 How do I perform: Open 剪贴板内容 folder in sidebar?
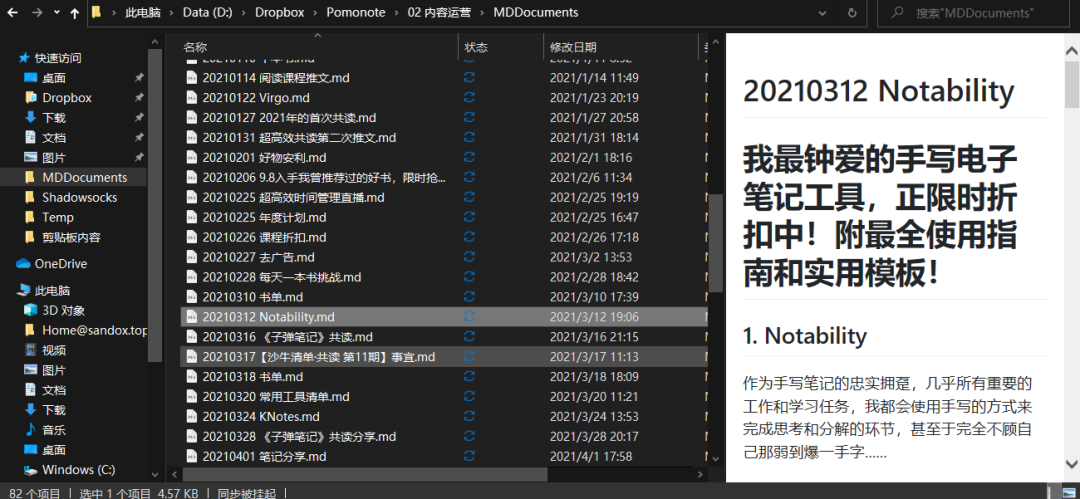pyautogui.click(x=72, y=238)
